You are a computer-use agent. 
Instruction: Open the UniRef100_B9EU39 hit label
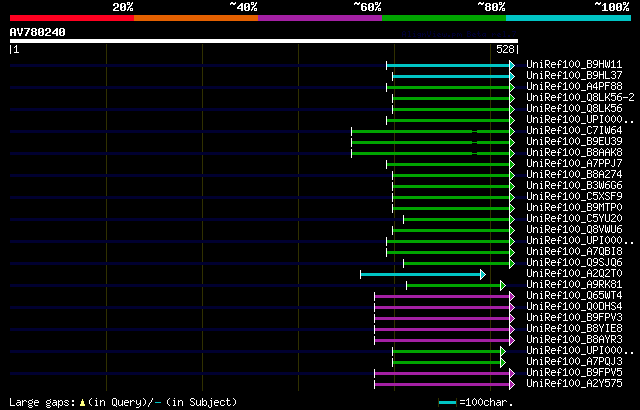pyautogui.click(x=574, y=142)
